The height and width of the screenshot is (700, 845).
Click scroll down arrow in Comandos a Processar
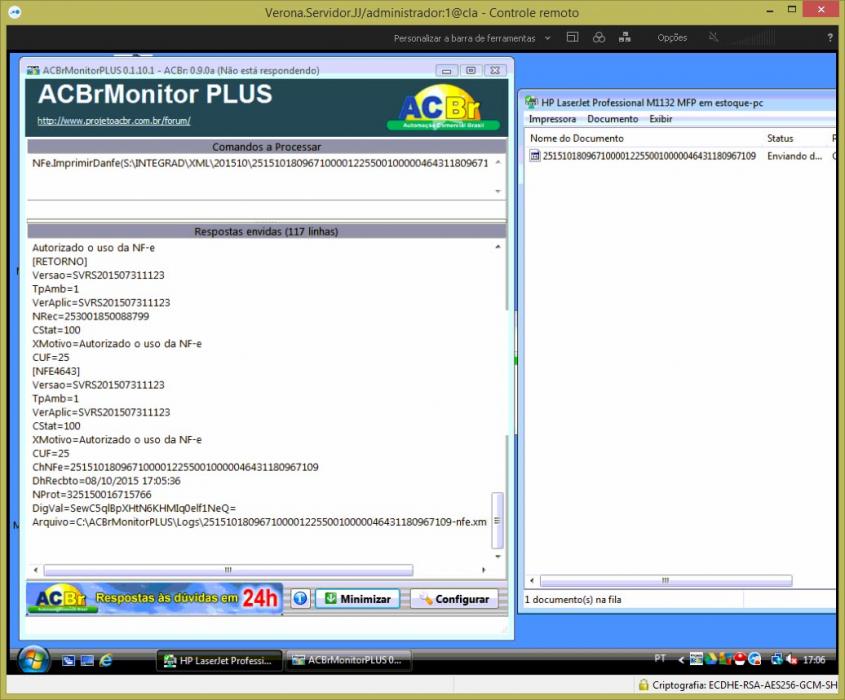click(498, 191)
